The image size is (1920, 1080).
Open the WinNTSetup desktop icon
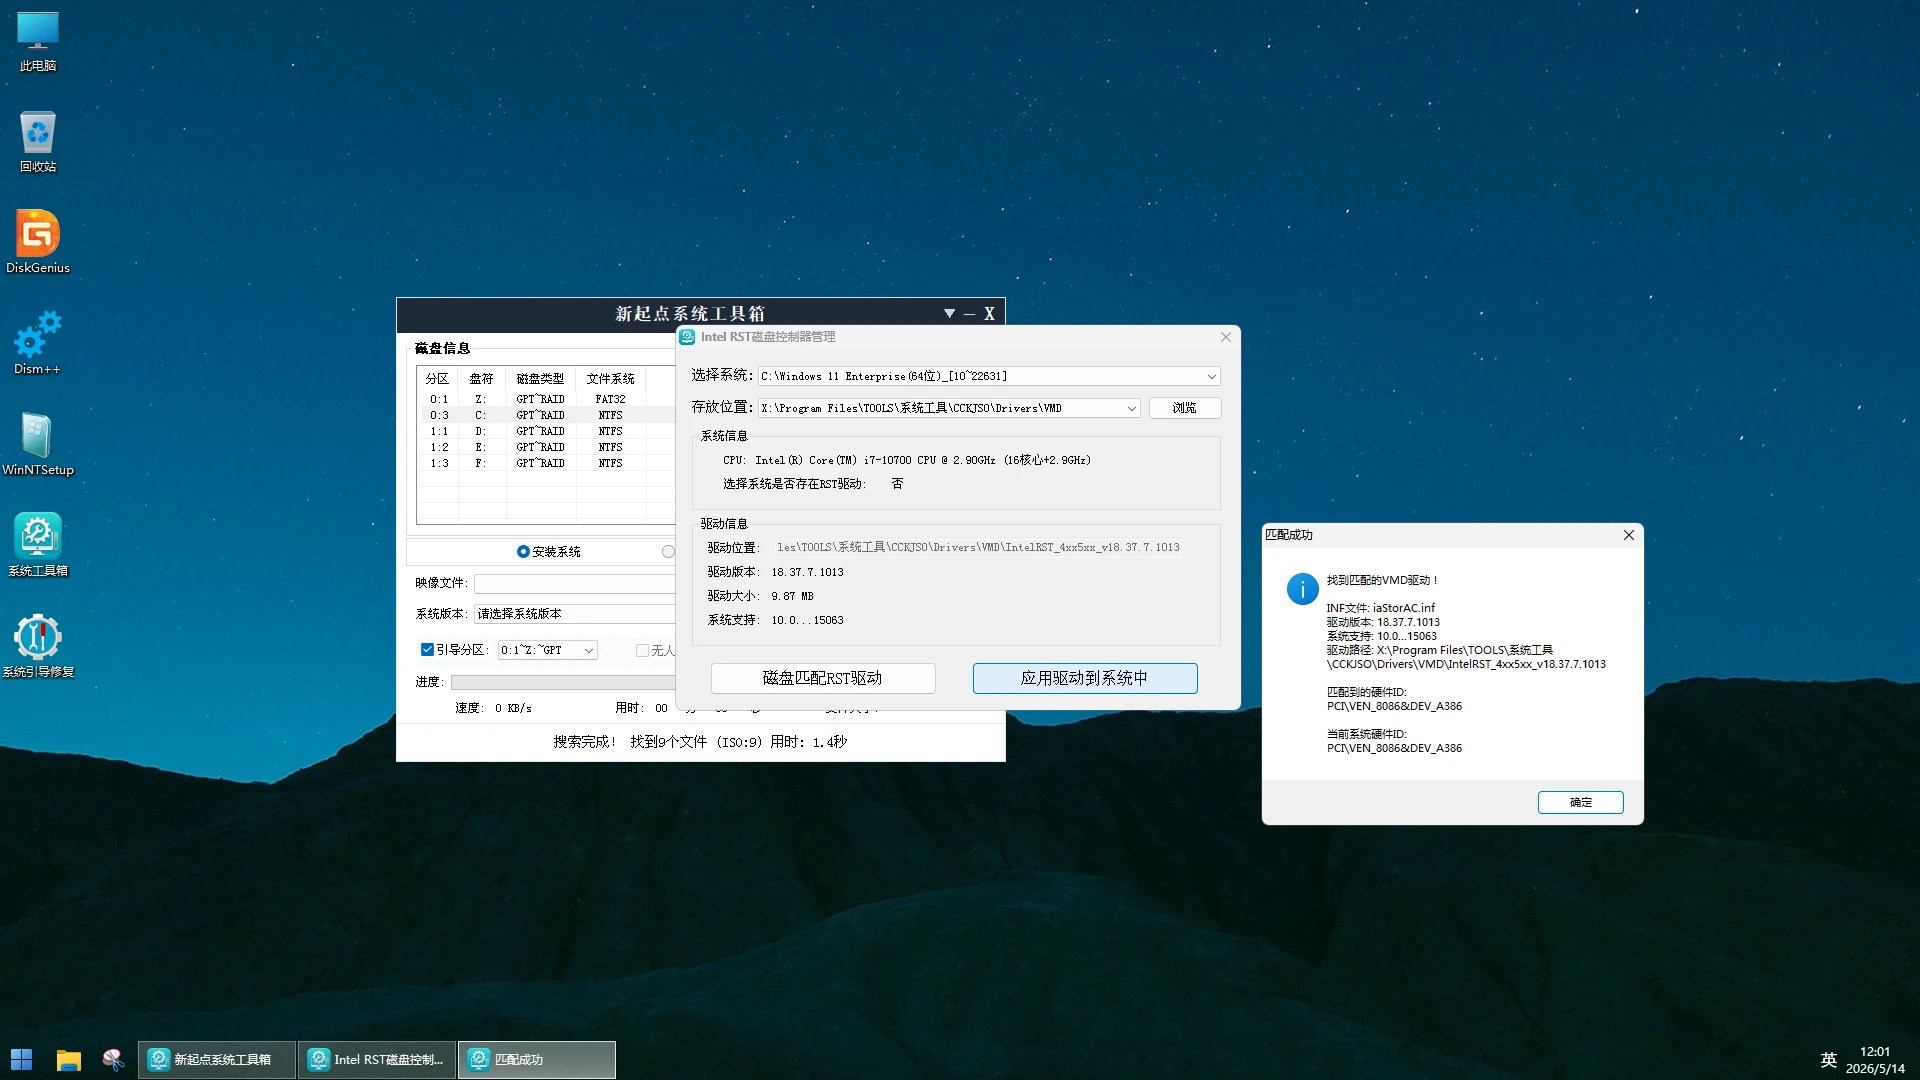(38, 444)
